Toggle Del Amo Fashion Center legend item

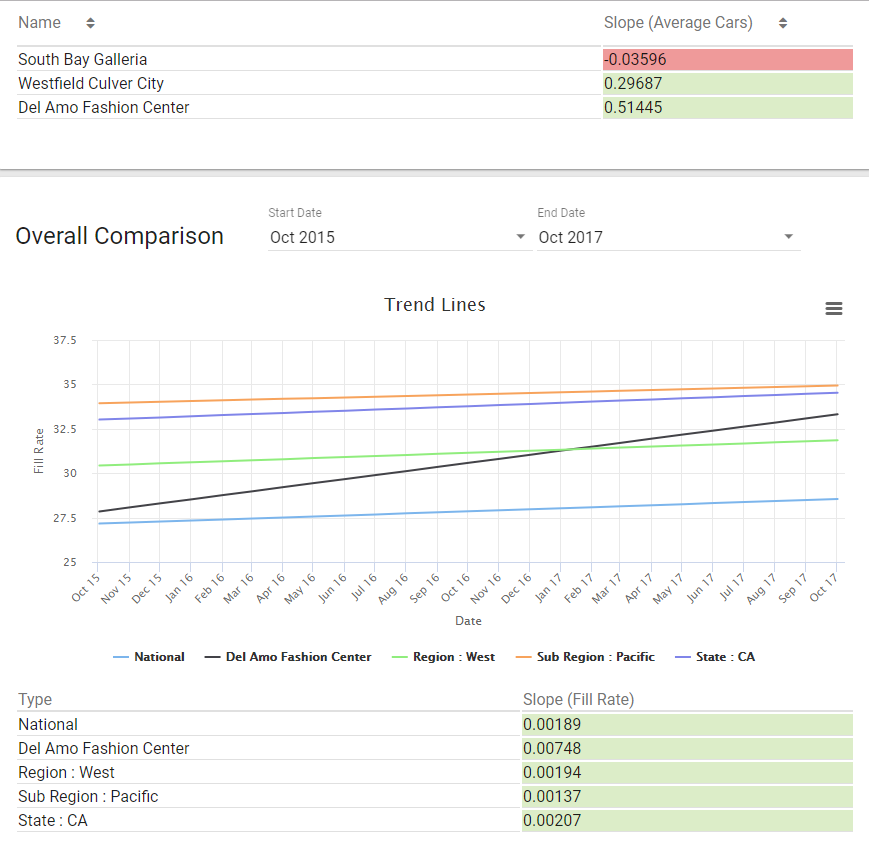(288, 657)
